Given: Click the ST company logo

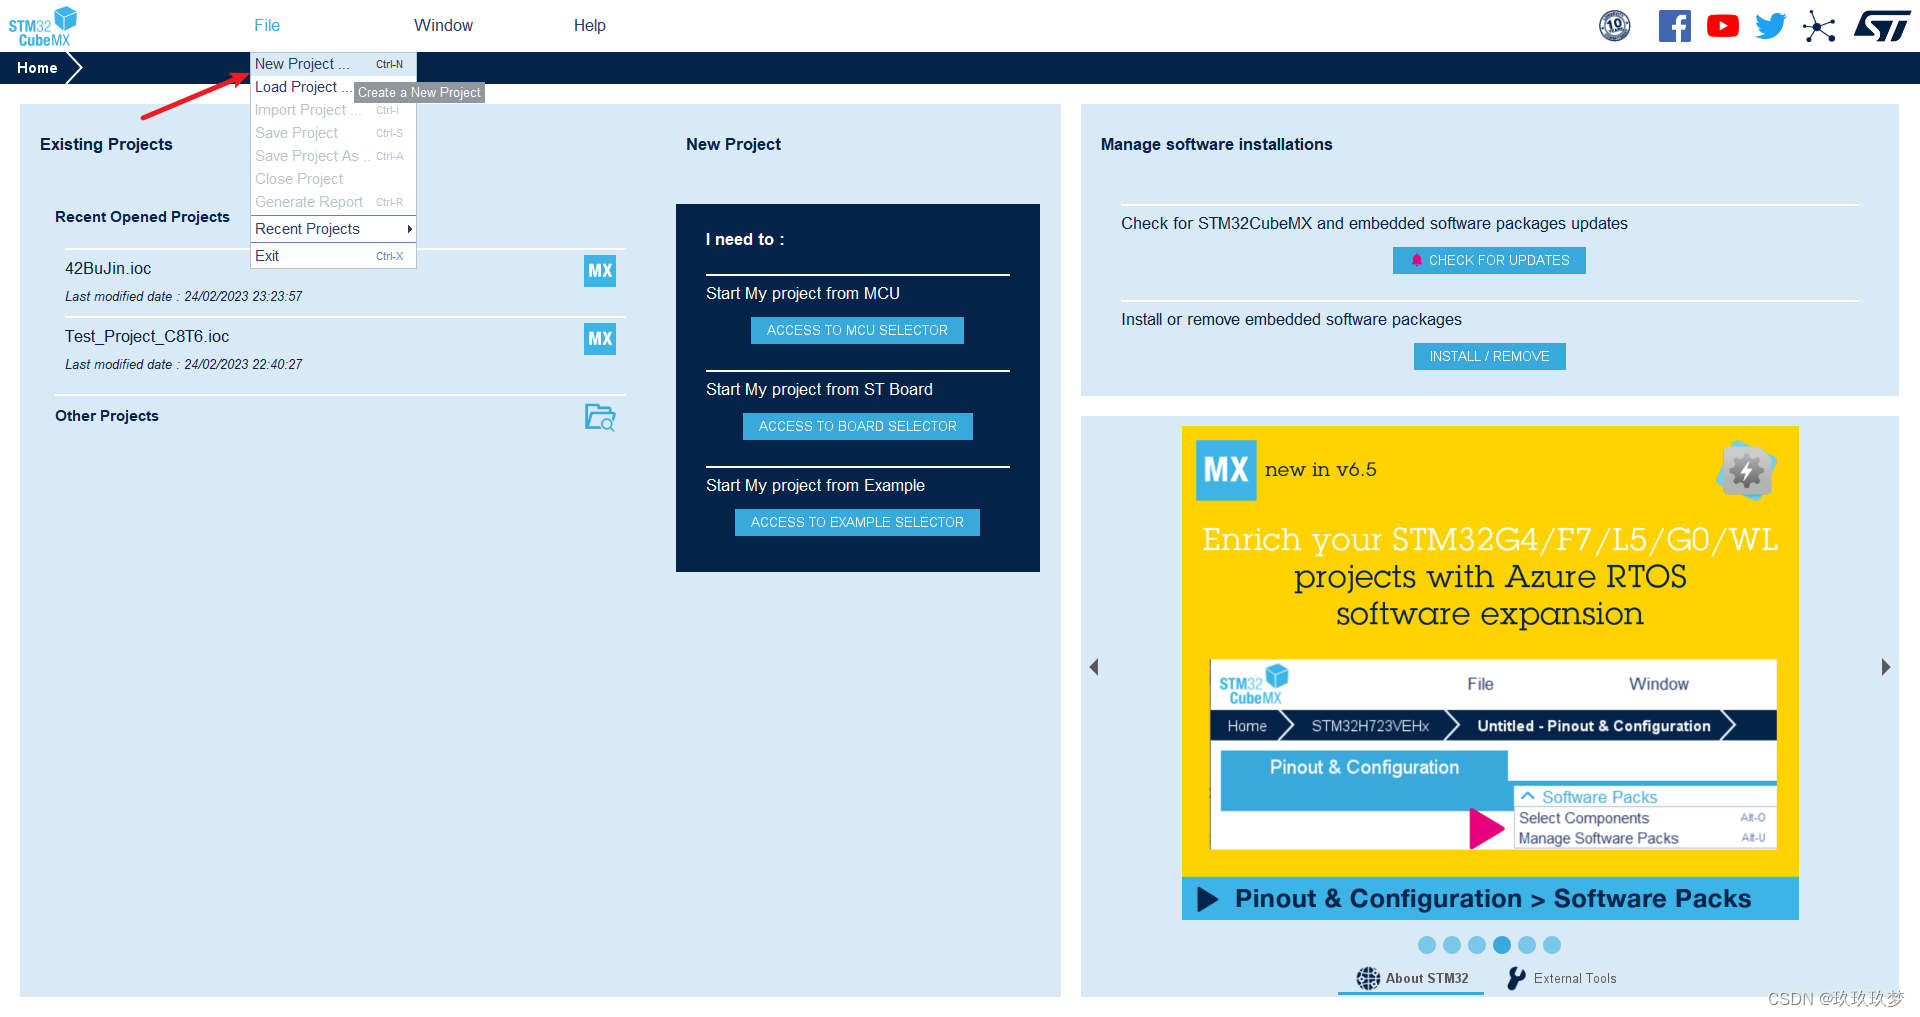Looking at the screenshot, I should click(x=1883, y=26).
